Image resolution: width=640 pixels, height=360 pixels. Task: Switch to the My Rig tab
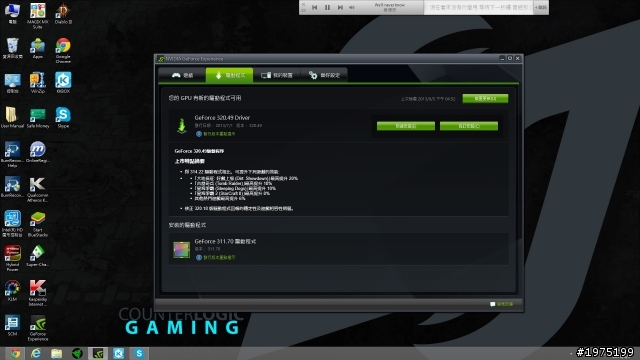coord(277,75)
